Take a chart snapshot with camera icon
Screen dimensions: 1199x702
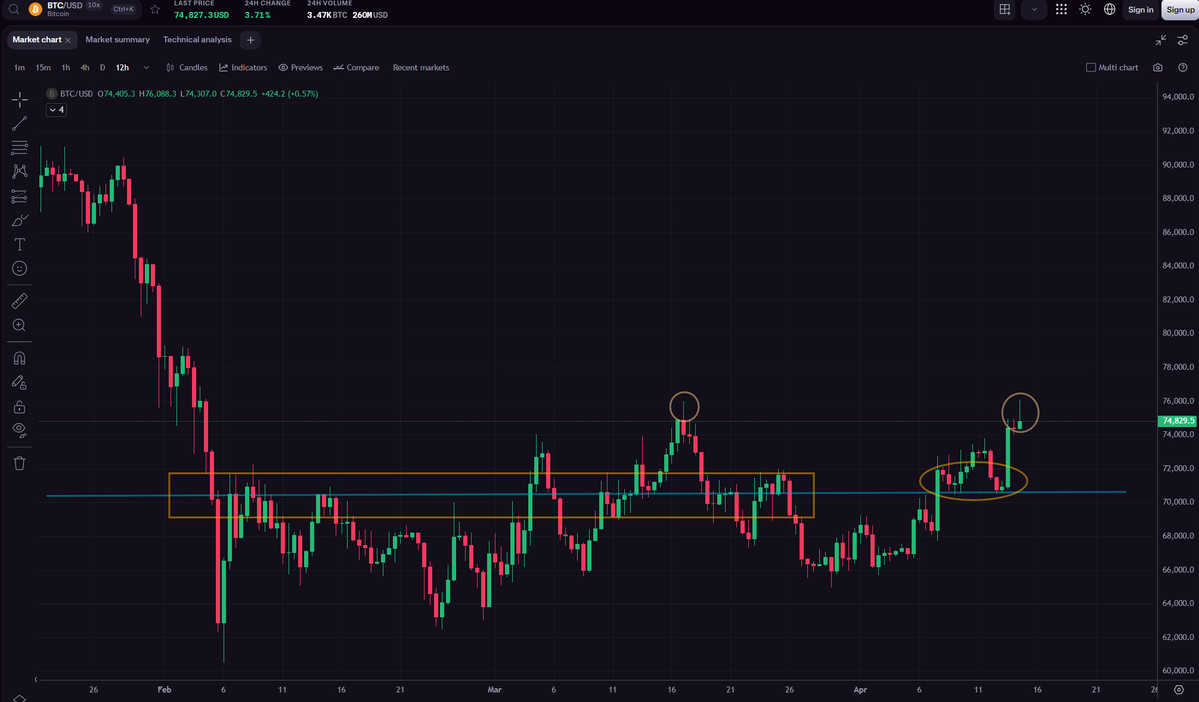1157,68
